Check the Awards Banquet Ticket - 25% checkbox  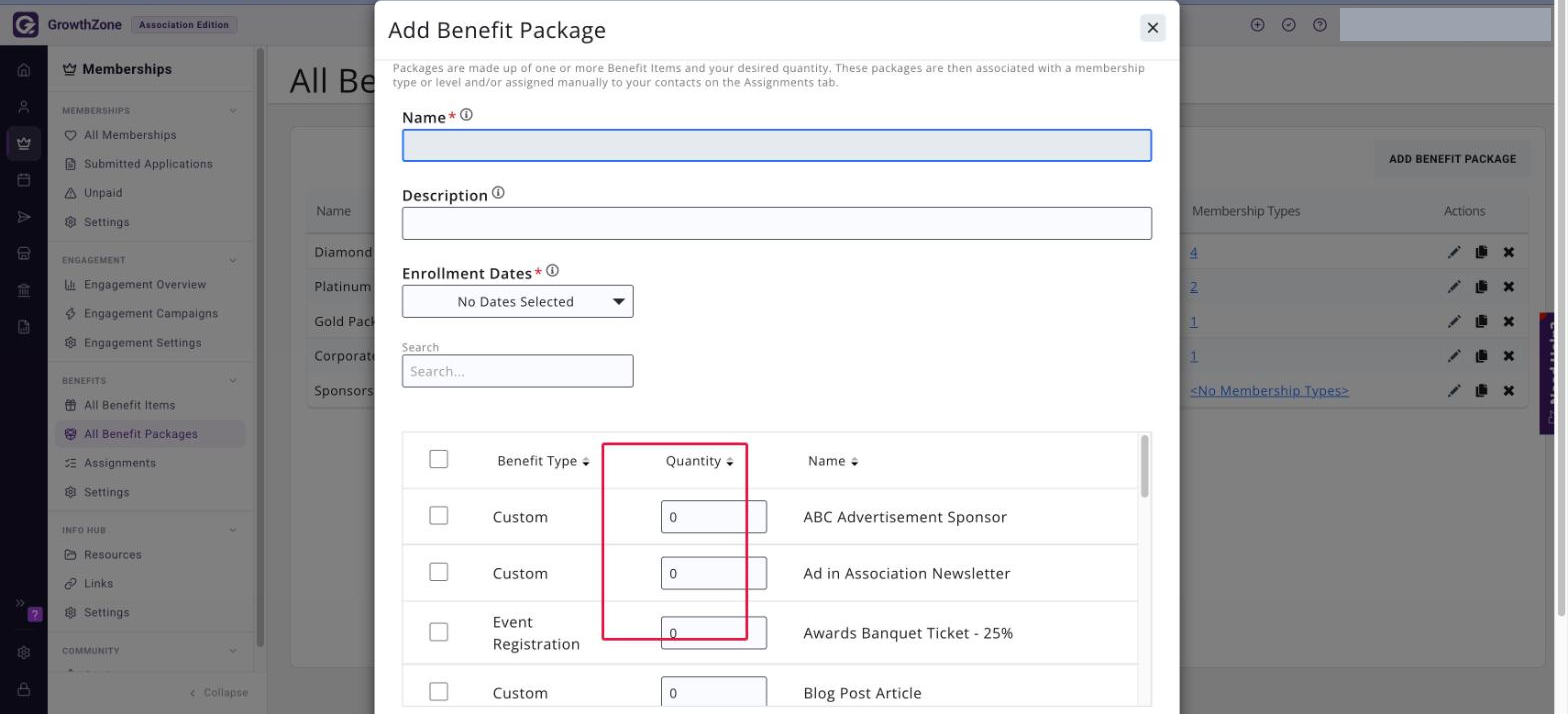(438, 632)
